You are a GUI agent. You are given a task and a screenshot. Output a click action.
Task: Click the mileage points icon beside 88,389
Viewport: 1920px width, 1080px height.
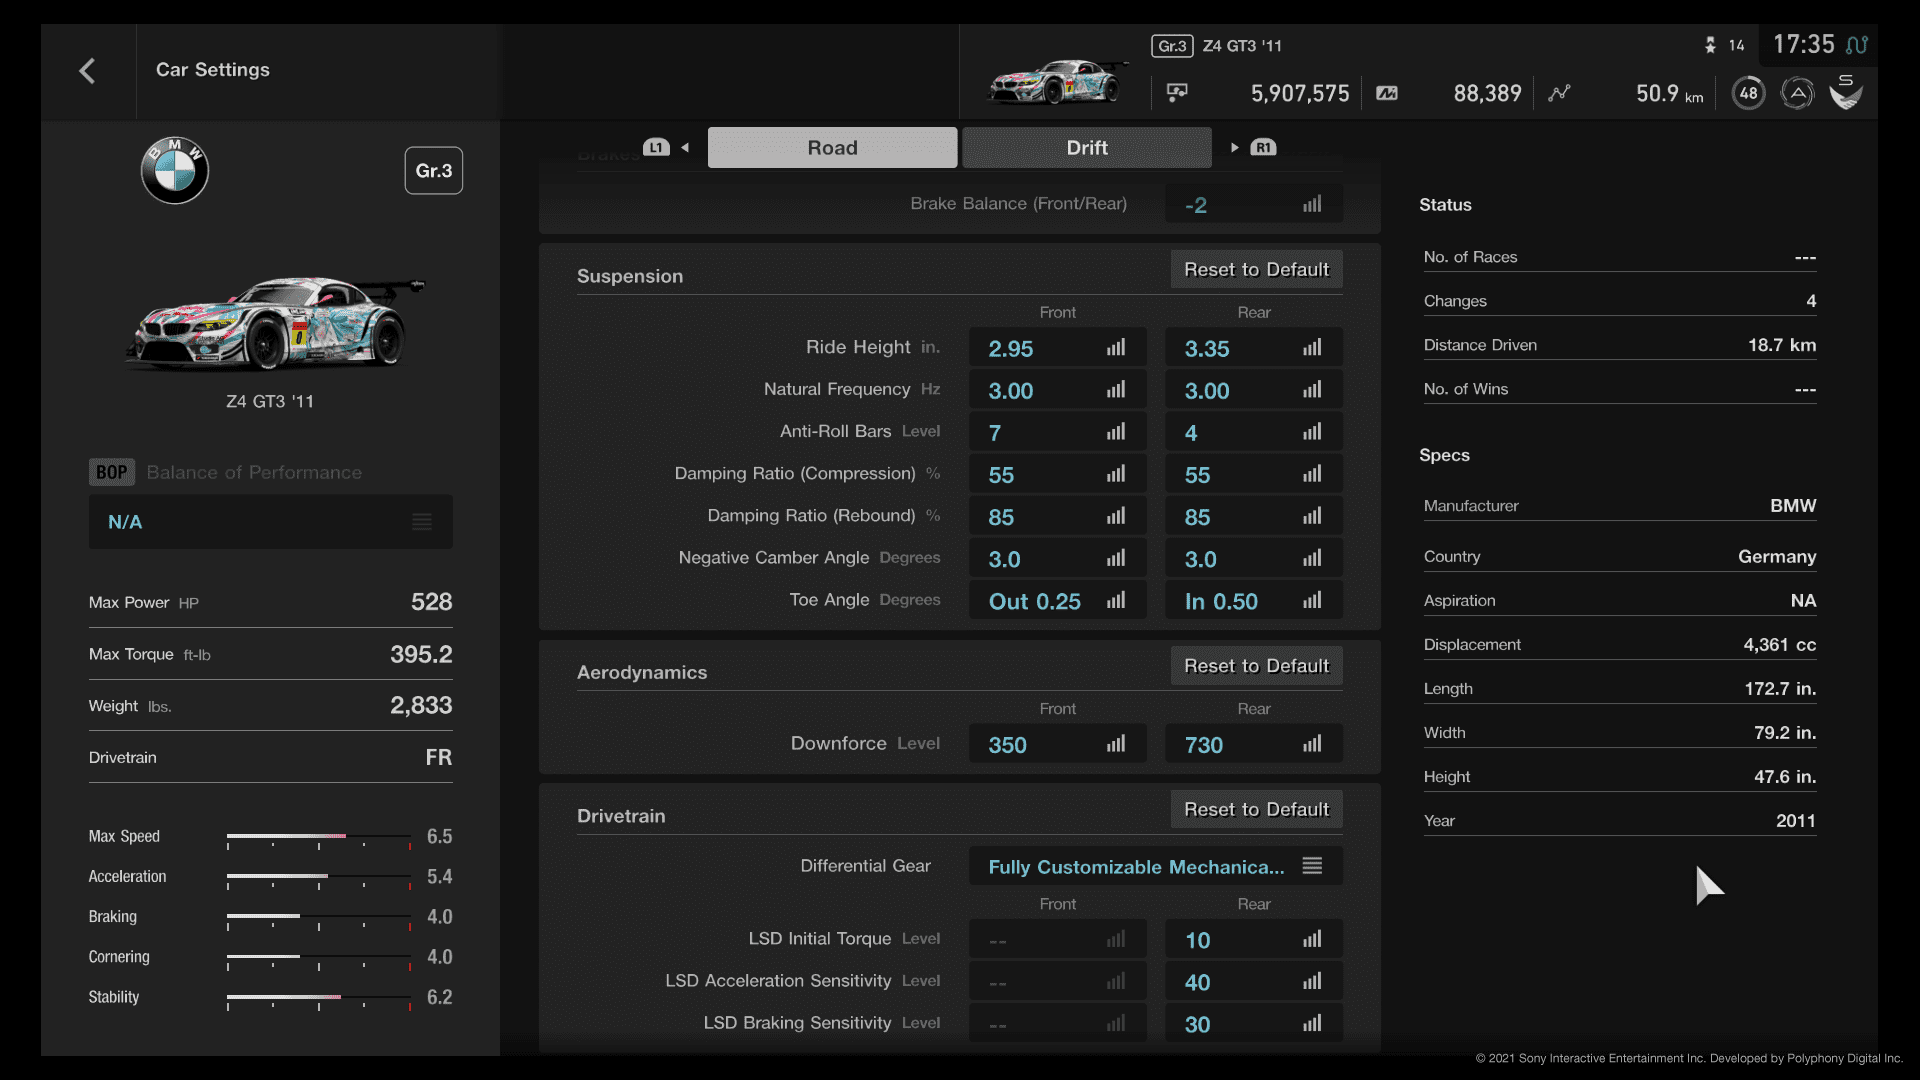point(1387,93)
